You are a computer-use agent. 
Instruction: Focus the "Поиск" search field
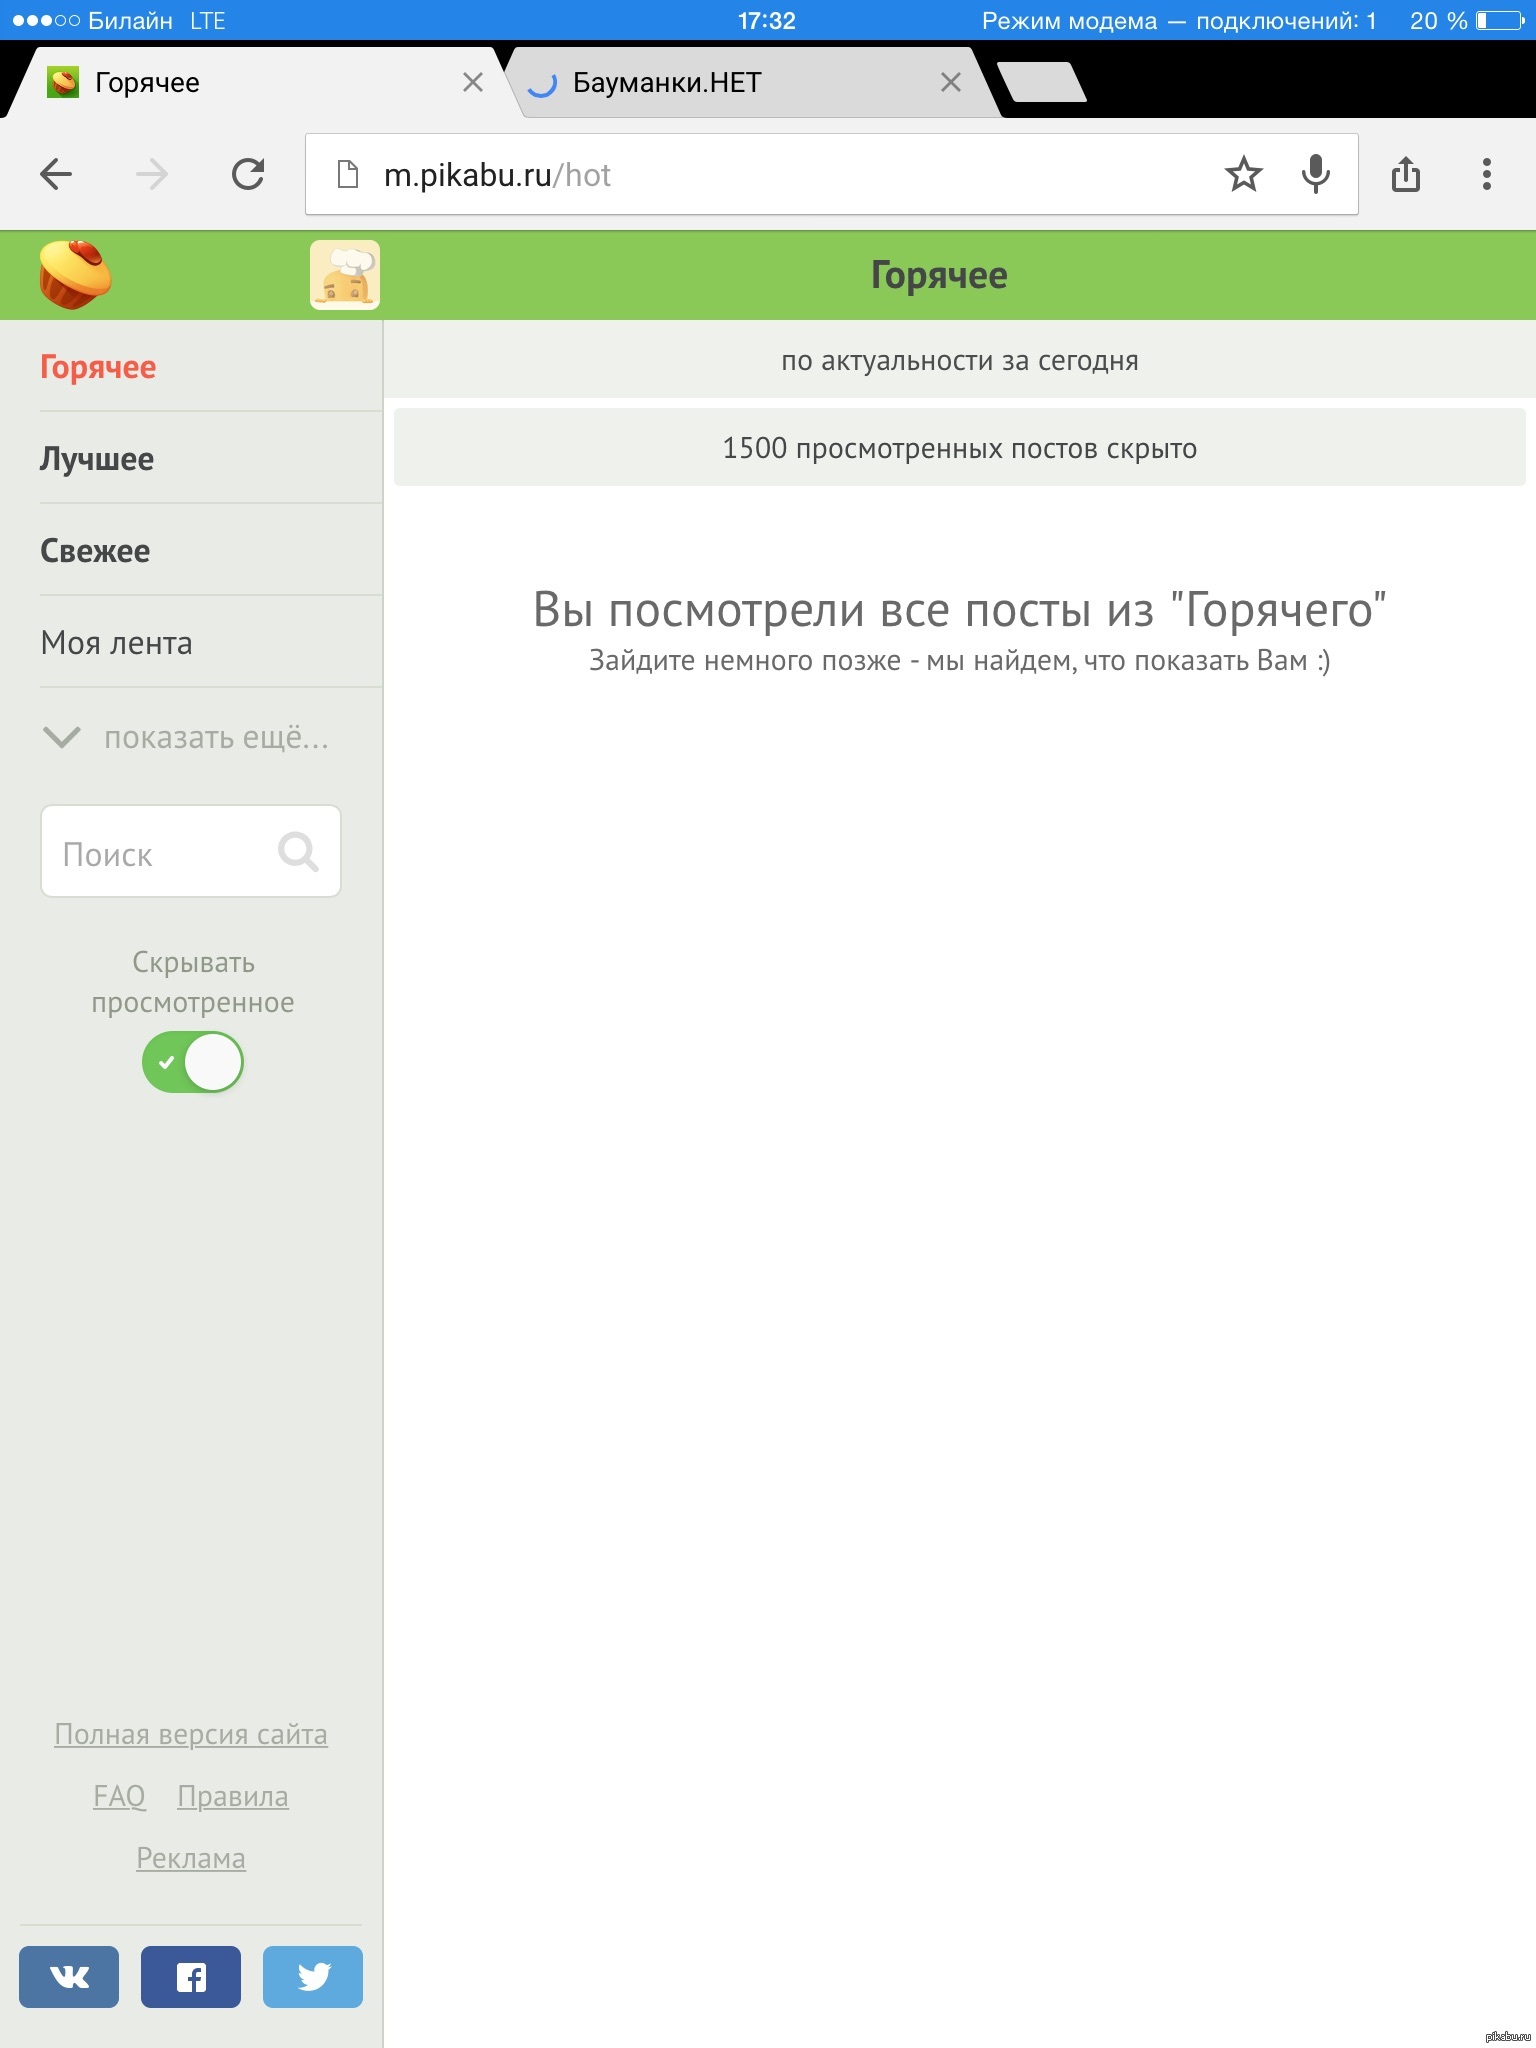pyautogui.click(x=191, y=851)
